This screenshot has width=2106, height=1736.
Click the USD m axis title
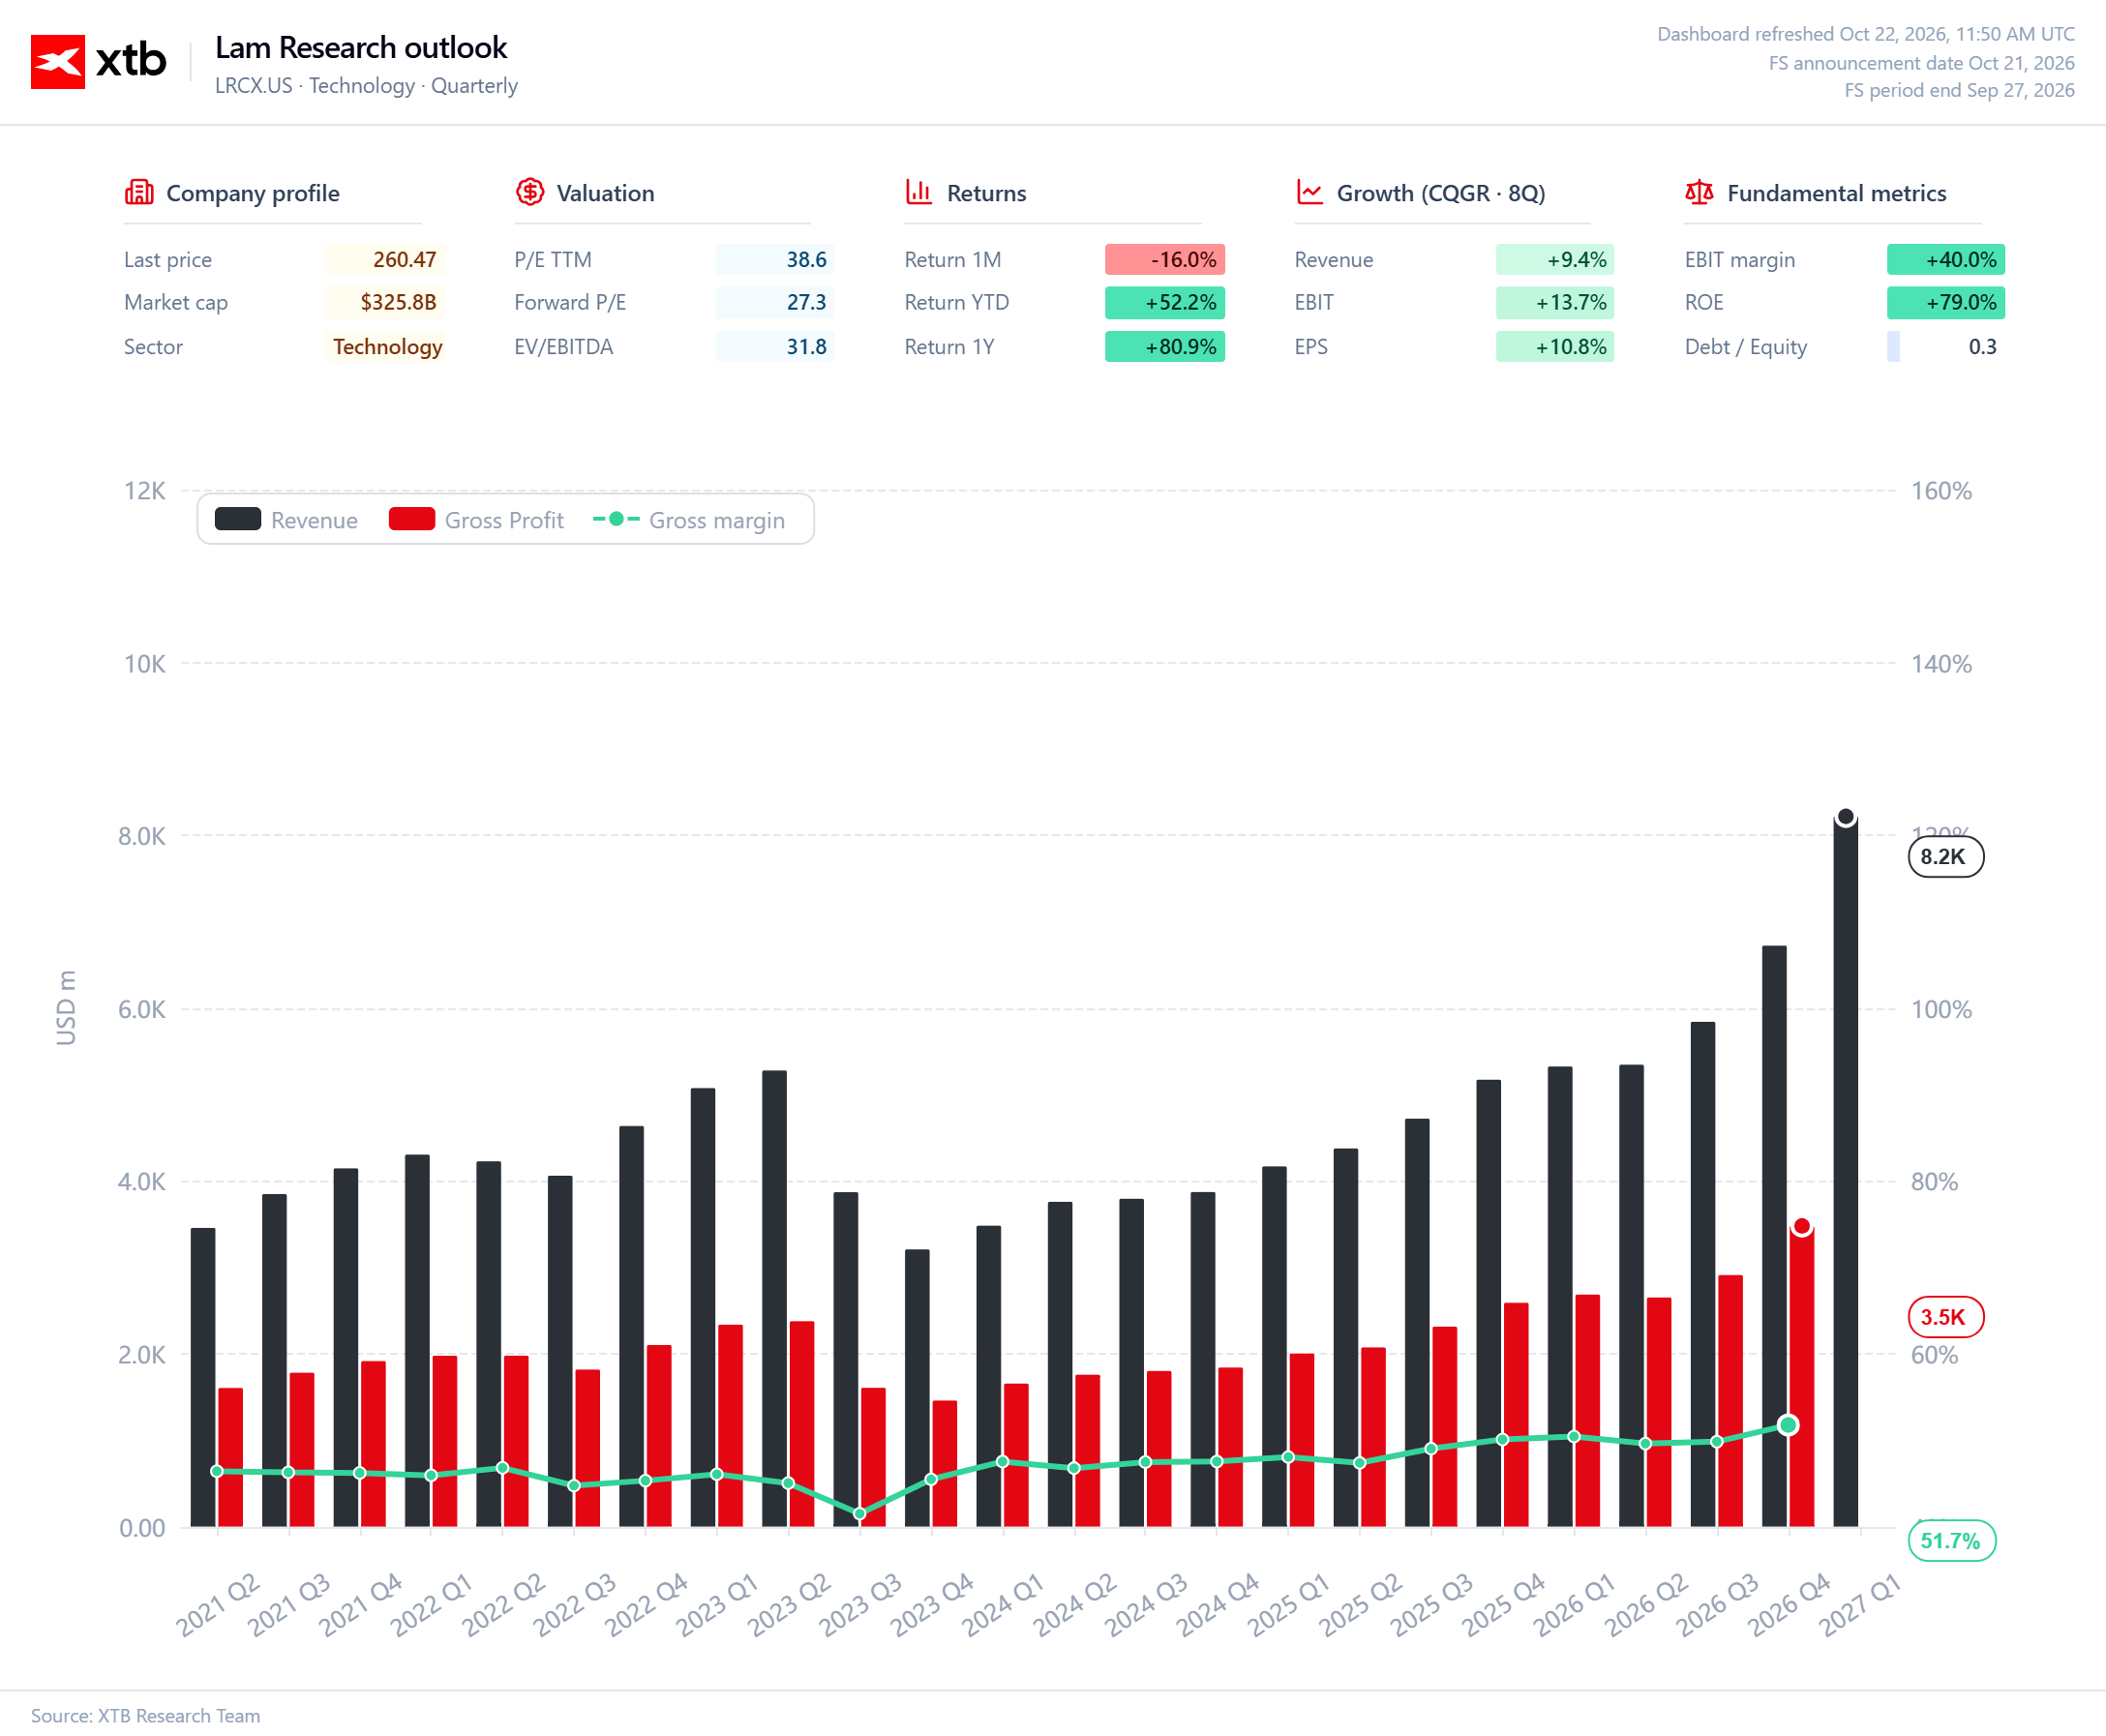pyautogui.click(x=66, y=1008)
